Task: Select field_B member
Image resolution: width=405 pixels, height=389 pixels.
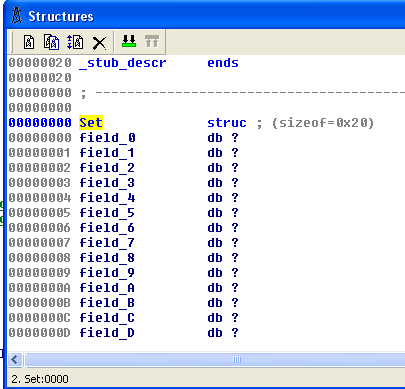Action: 107,303
